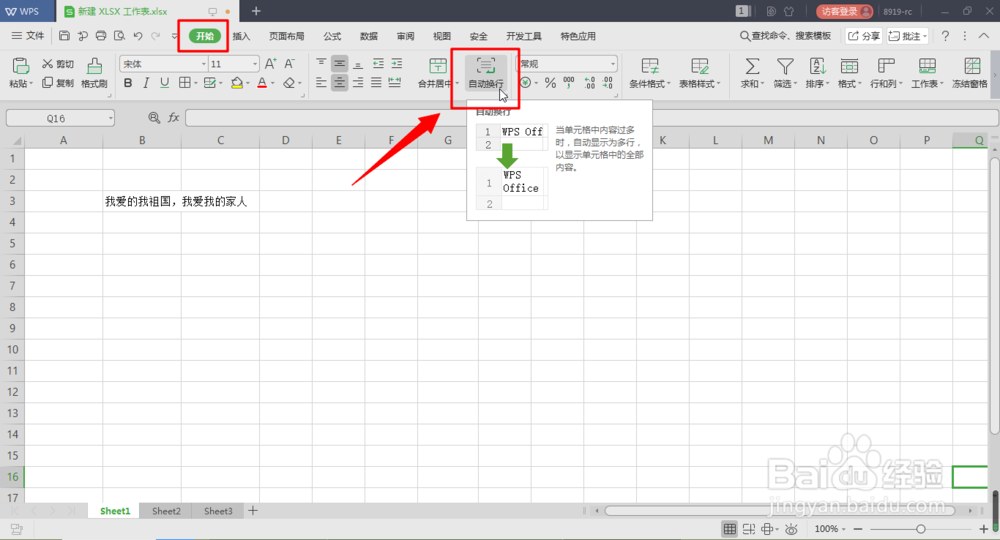Apply cell borders icon
This screenshot has height=540, width=1000.
pos(184,83)
